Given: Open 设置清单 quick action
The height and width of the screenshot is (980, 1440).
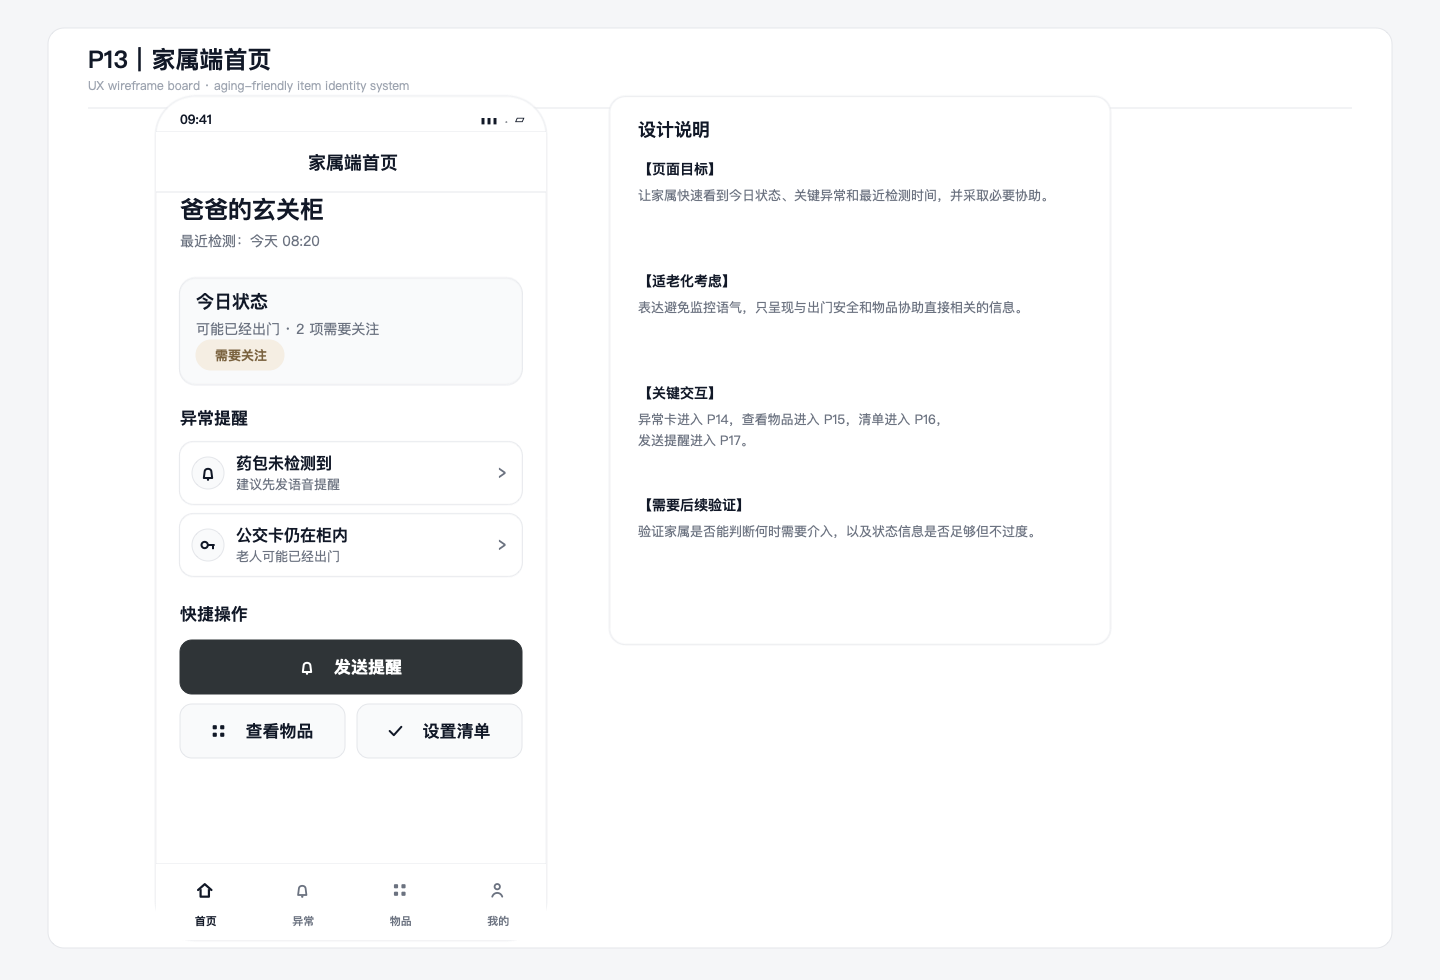Looking at the screenshot, I should pos(439,731).
